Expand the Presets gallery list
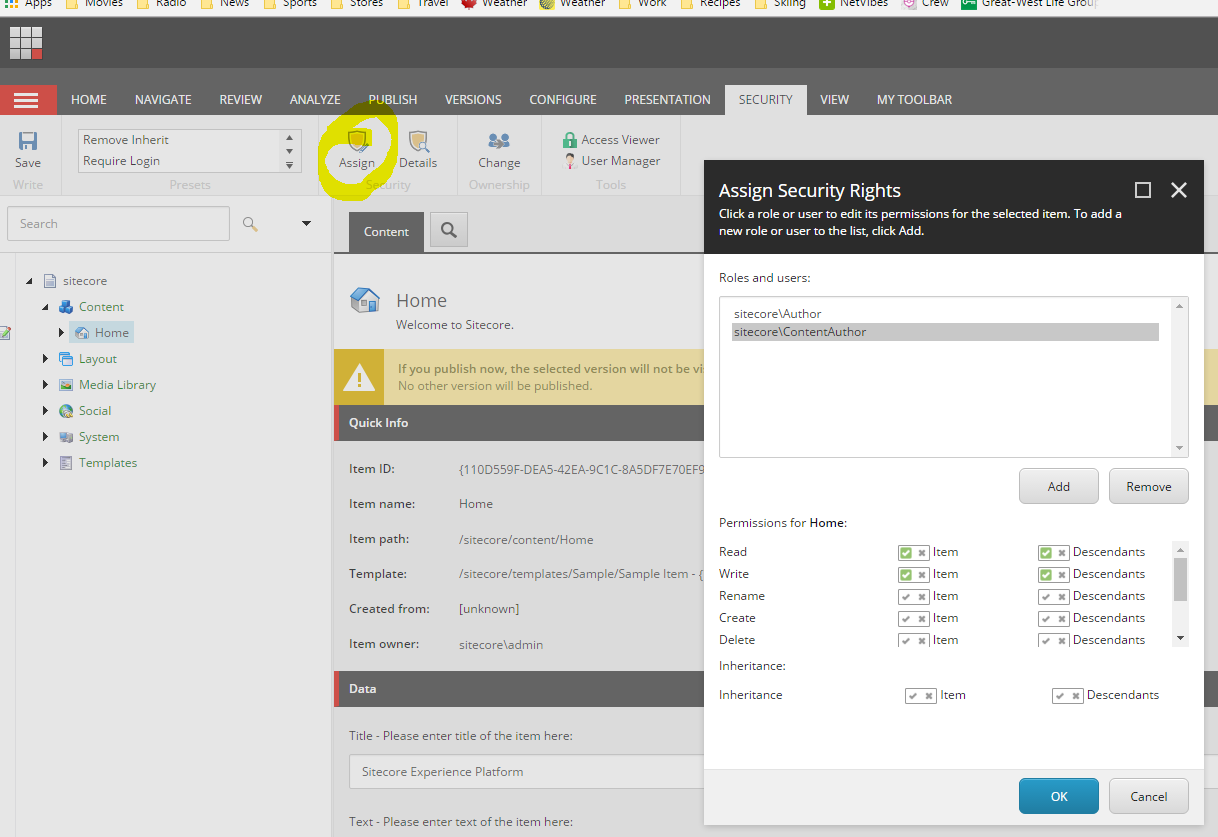Viewport: 1218px width, 837px height. (x=289, y=166)
